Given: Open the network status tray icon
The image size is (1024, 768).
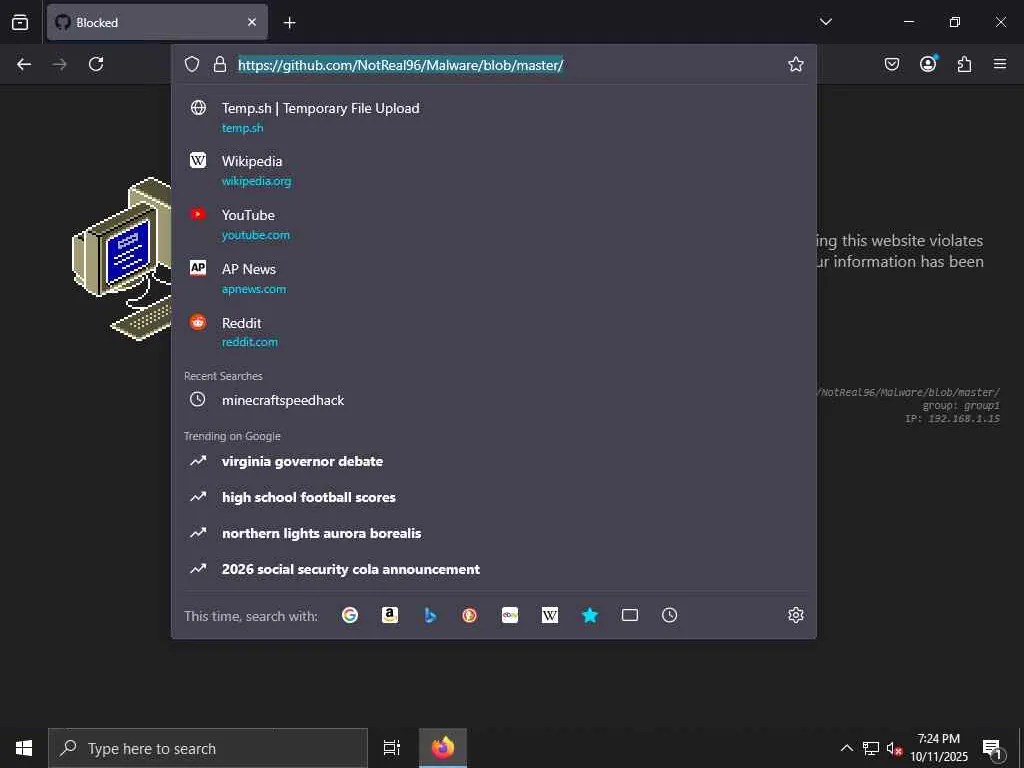Looking at the screenshot, I should click(871, 748).
